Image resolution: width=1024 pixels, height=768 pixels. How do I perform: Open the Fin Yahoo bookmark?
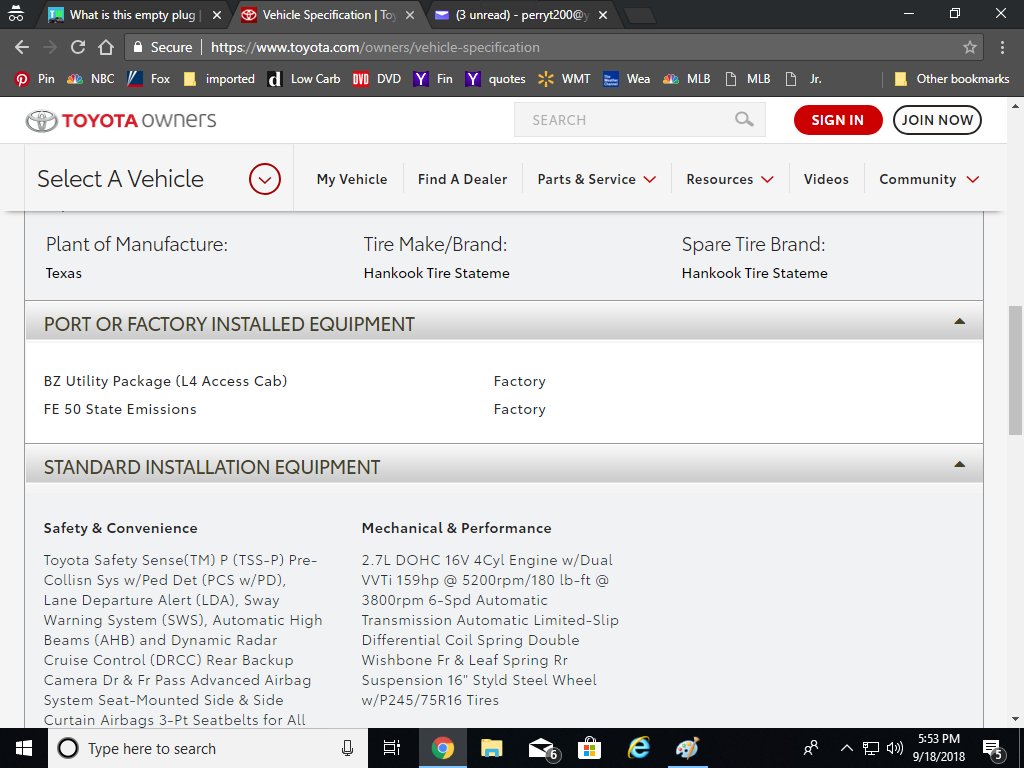(x=433, y=79)
